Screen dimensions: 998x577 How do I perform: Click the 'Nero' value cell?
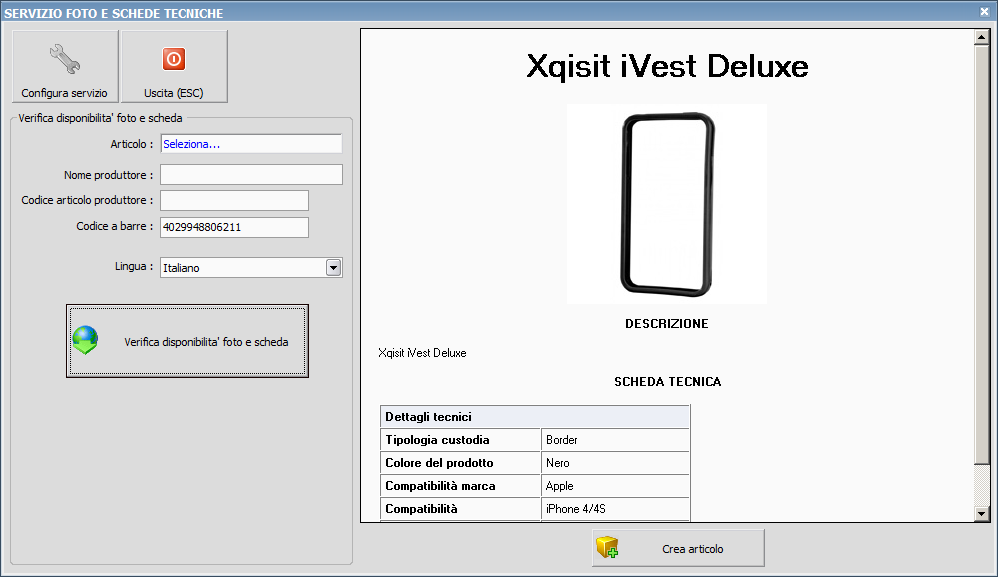pos(615,462)
